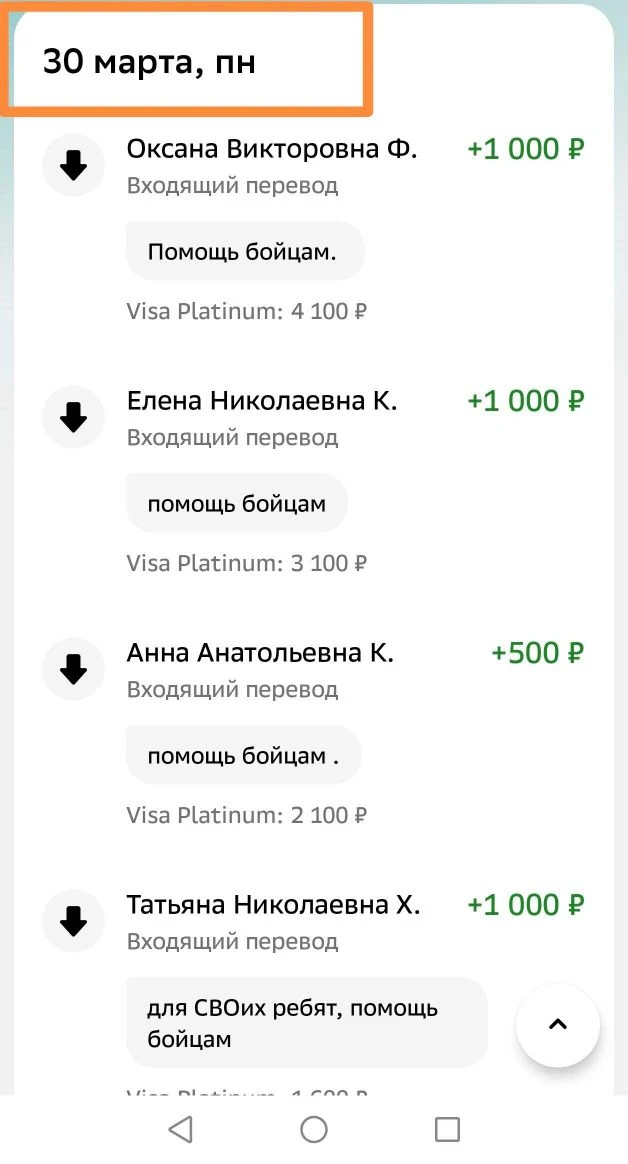Open transfer from Елена Николаевна К.

(x=262, y=402)
